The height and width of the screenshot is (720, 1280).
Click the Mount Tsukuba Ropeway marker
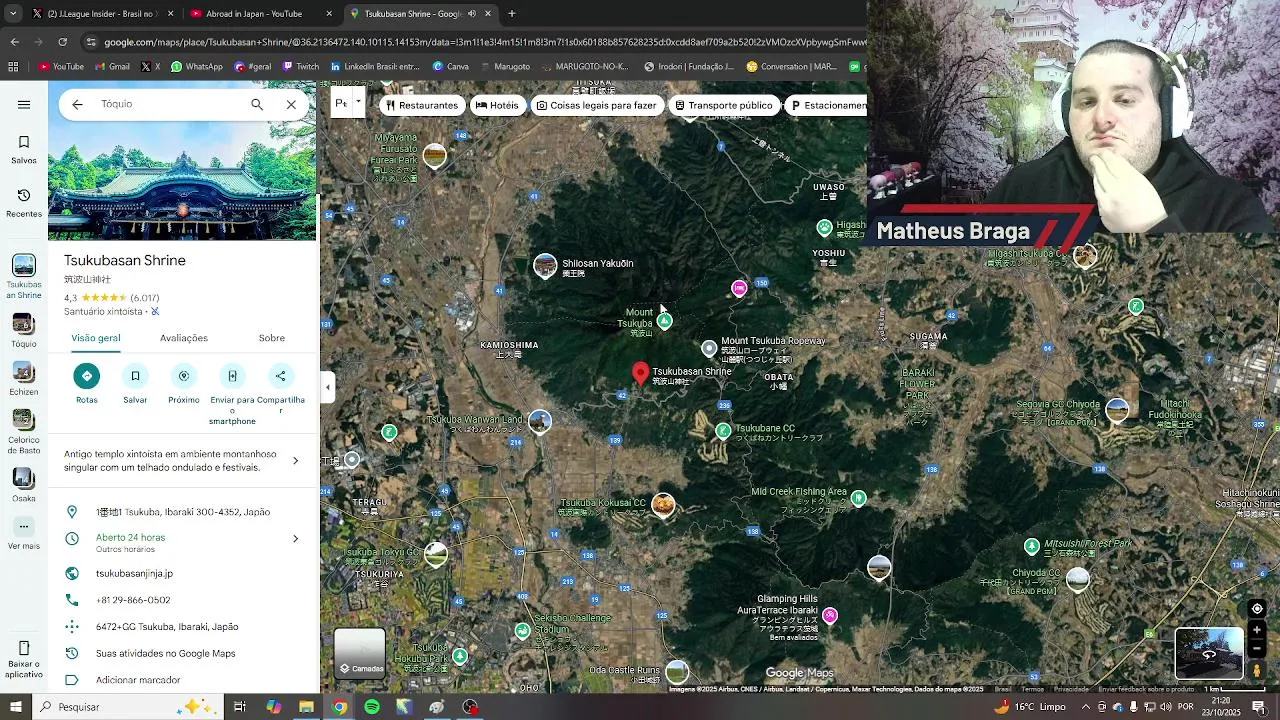coord(709,348)
